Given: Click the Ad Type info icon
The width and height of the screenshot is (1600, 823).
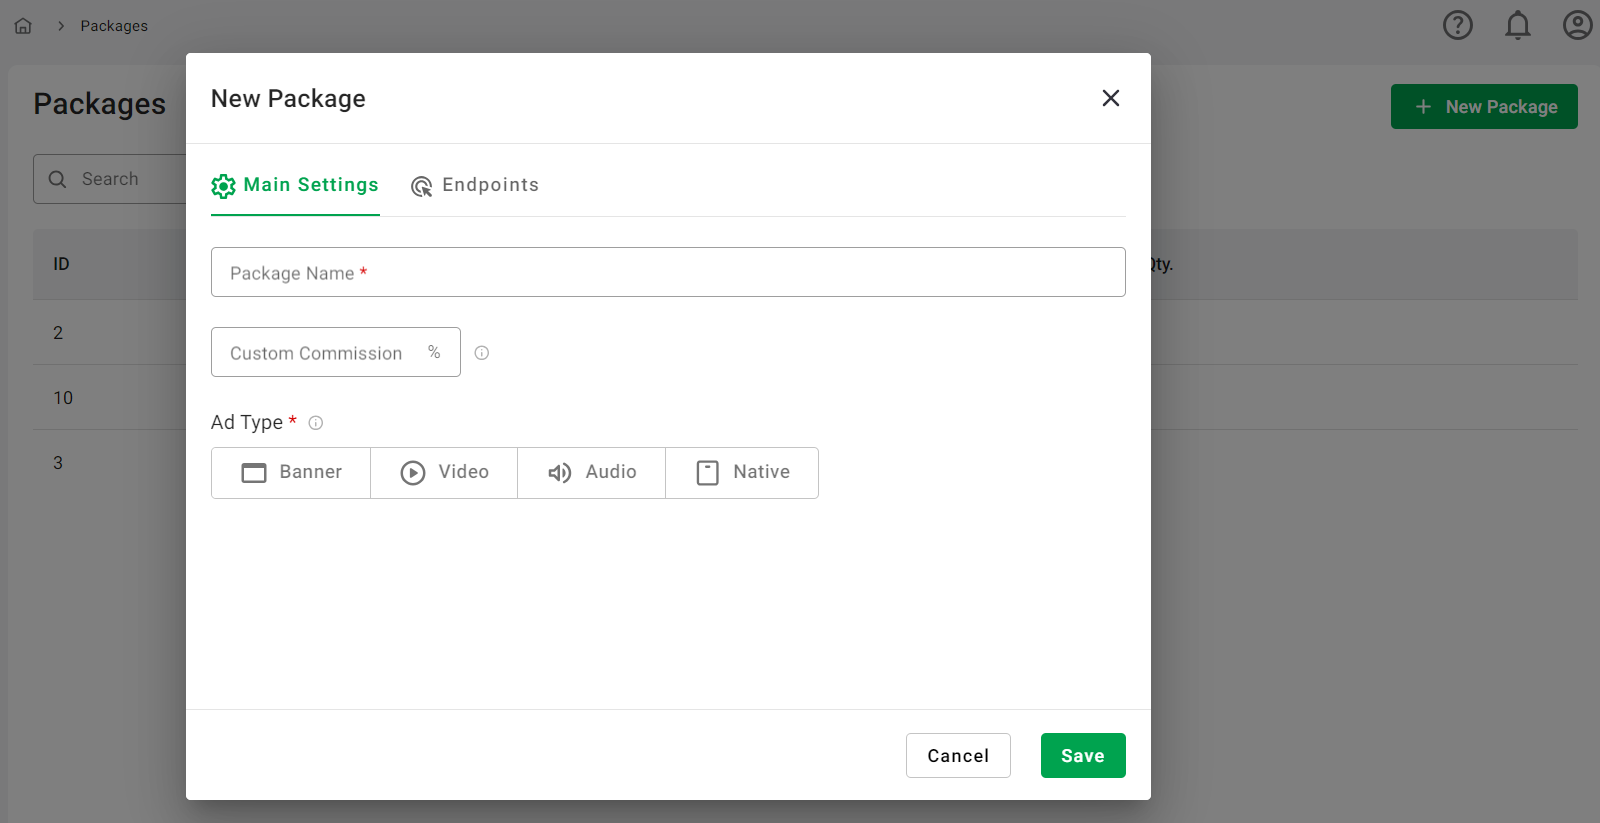Looking at the screenshot, I should point(316,423).
